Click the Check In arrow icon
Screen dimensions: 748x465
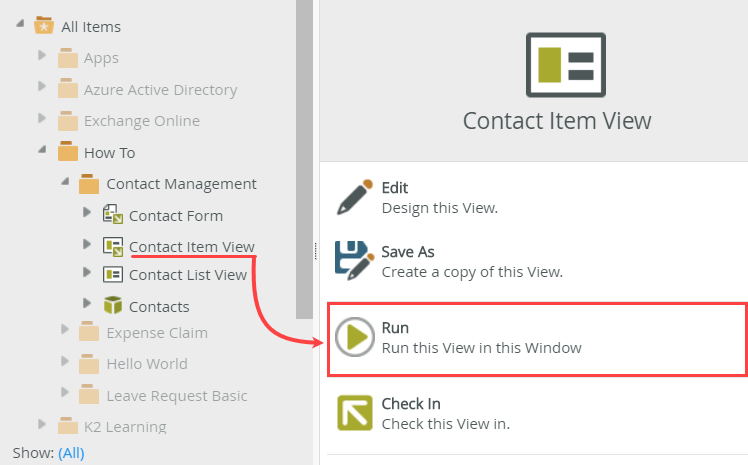(x=355, y=413)
